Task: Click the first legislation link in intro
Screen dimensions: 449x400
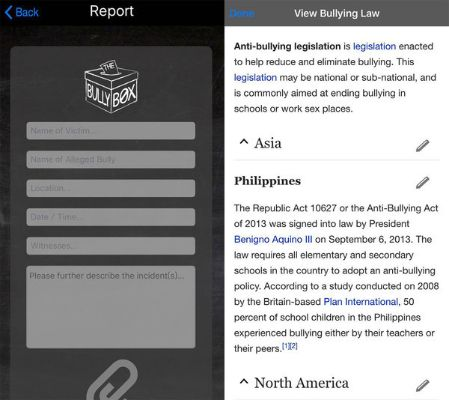Action: click(374, 46)
